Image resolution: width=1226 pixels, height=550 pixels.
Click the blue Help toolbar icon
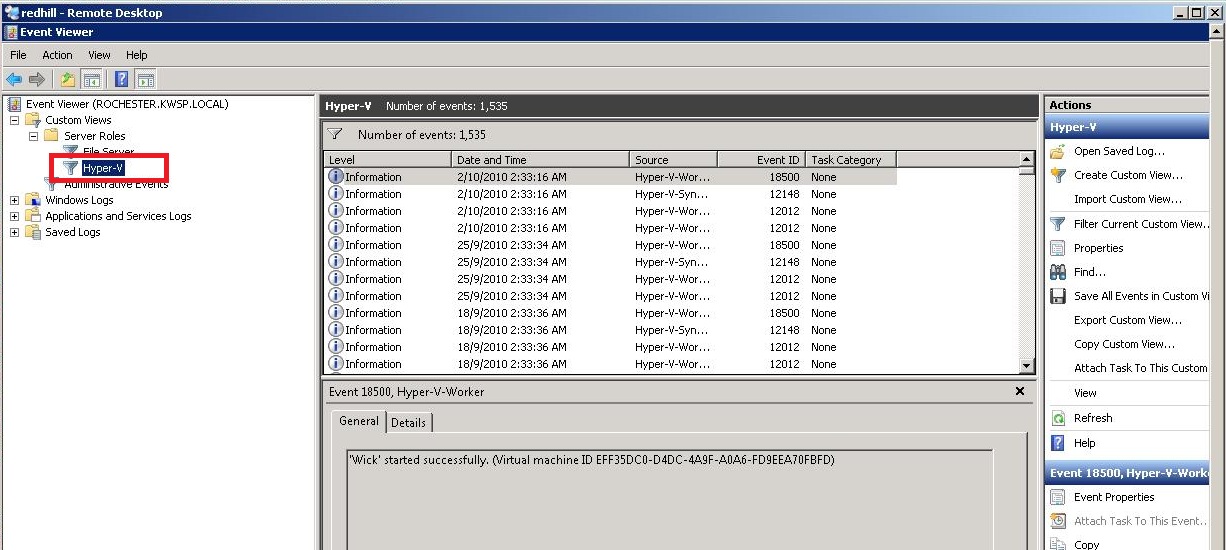click(x=121, y=80)
